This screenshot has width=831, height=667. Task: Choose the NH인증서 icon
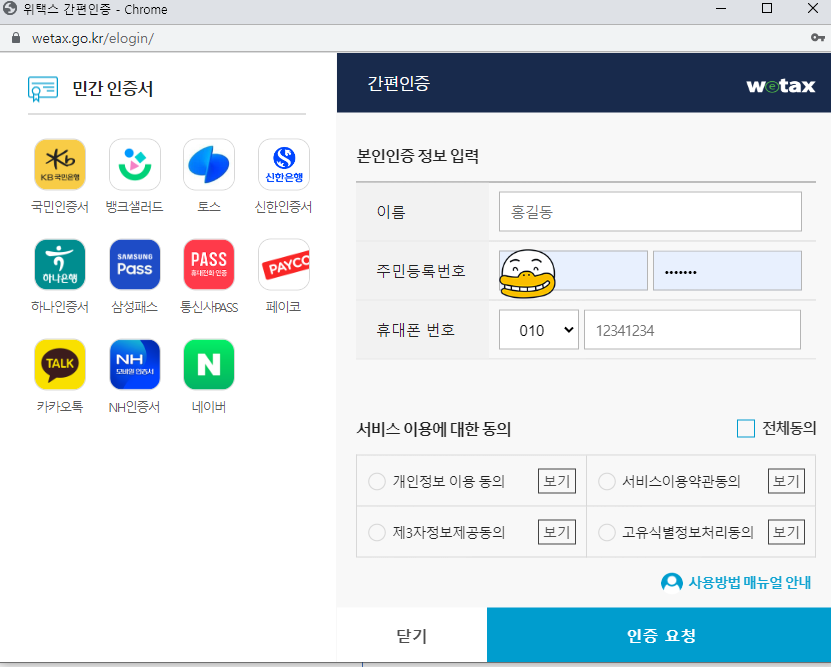click(135, 364)
